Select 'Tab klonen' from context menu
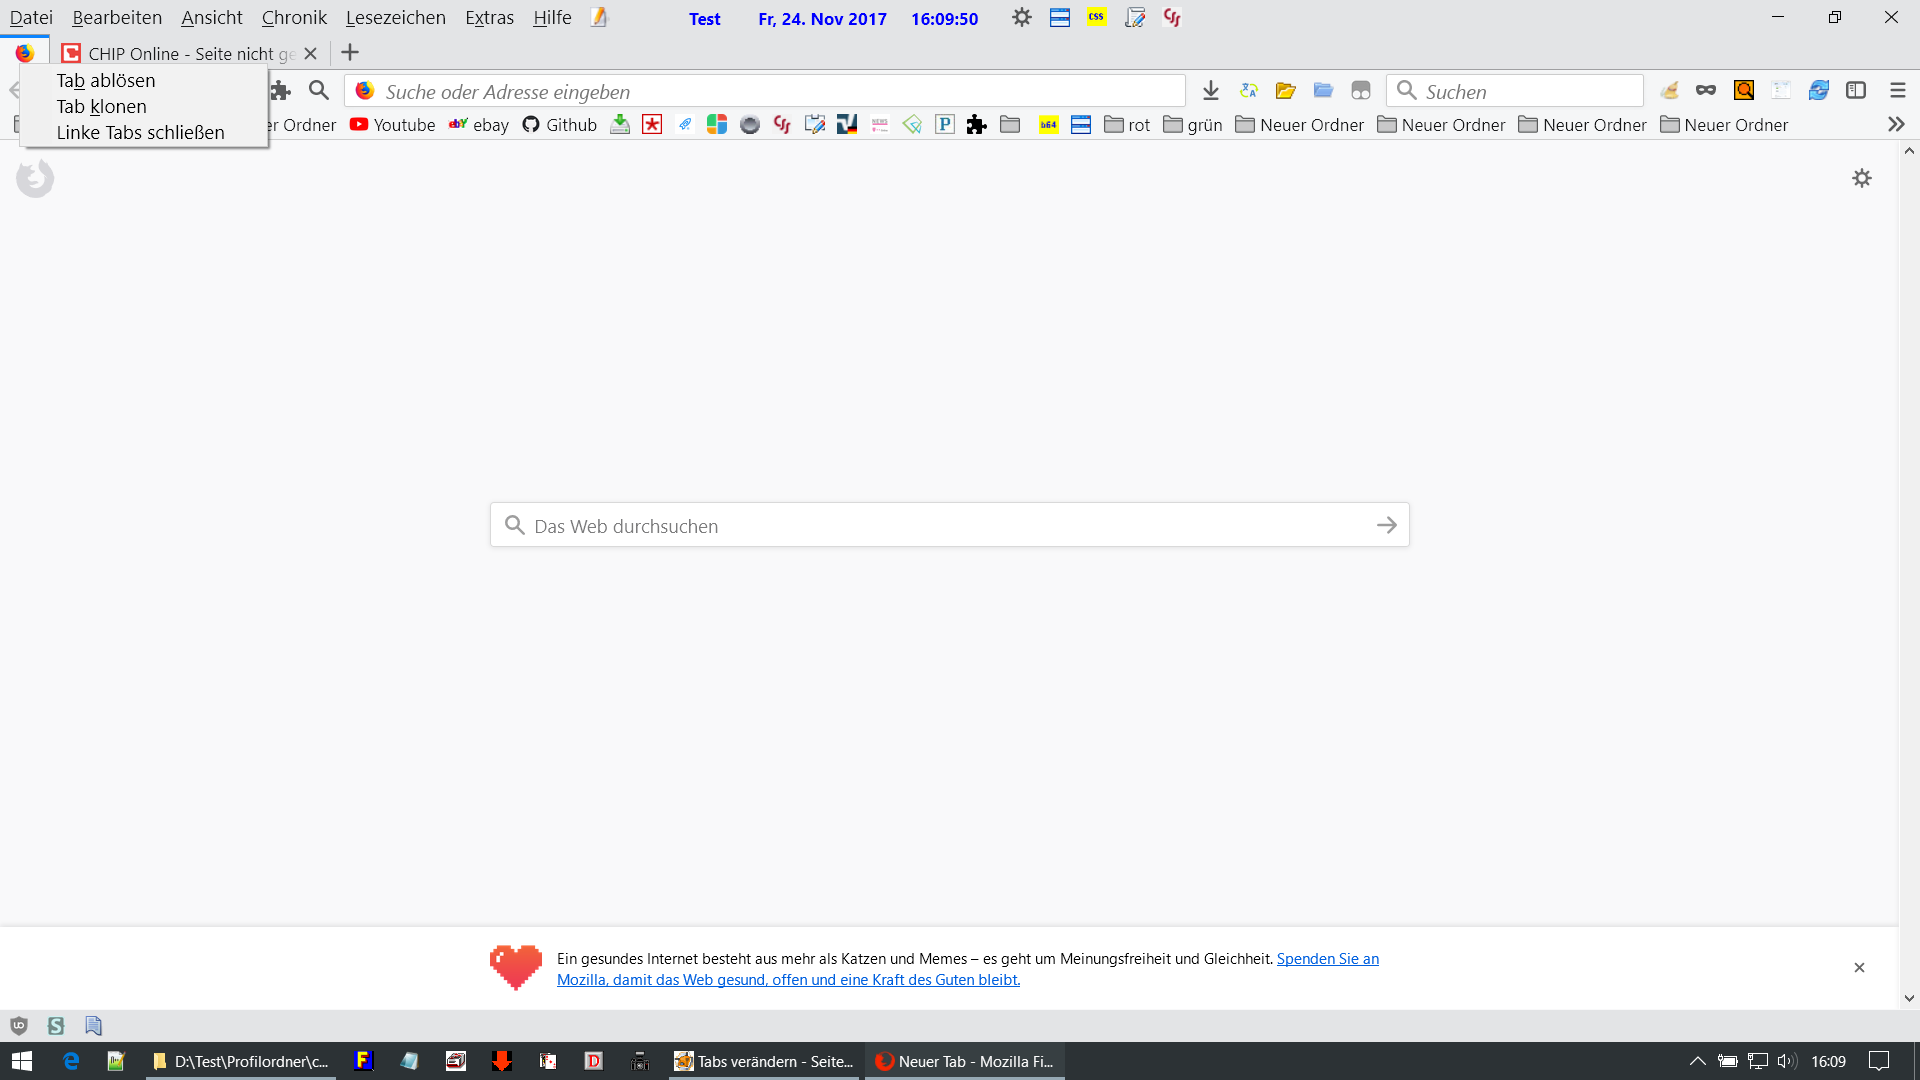This screenshot has height=1080, width=1920. point(101,106)
